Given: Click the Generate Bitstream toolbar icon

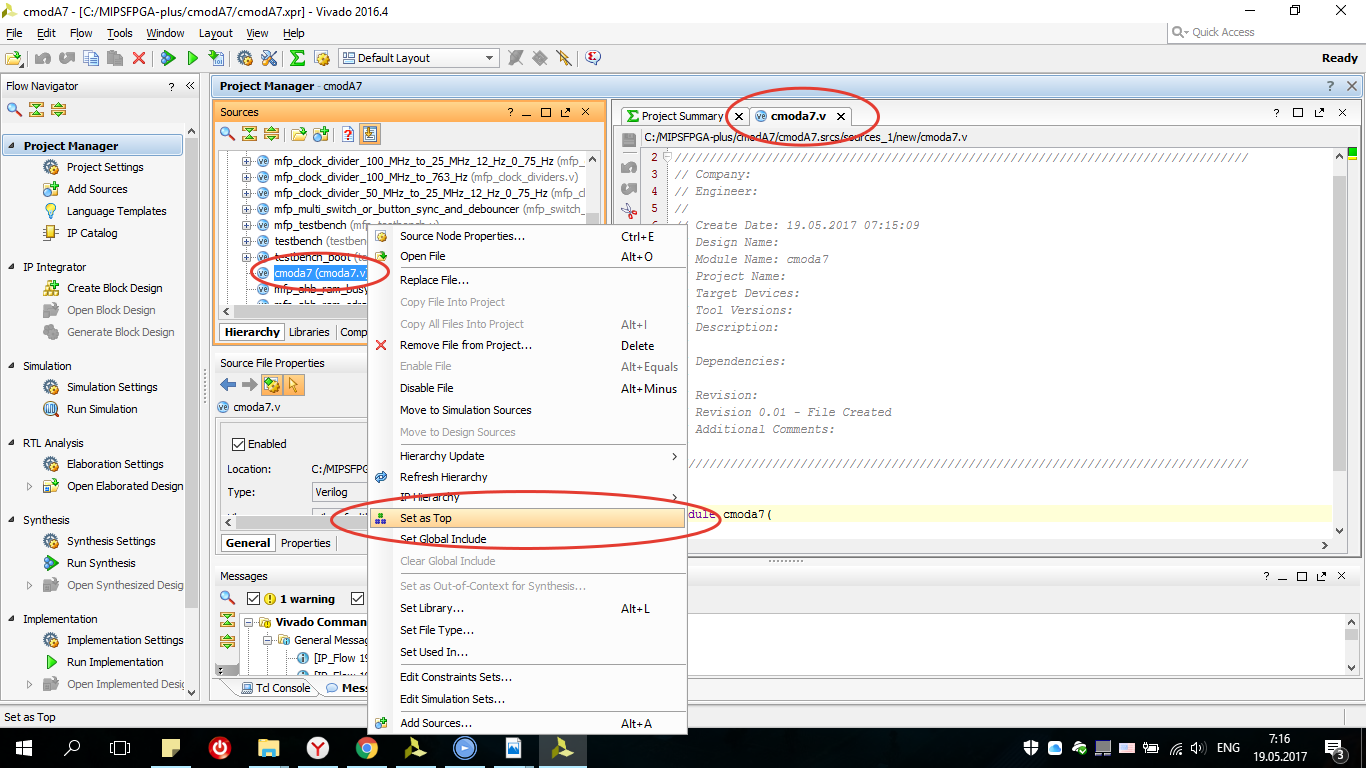Looking at the screenshot, I should click(218, 59).
